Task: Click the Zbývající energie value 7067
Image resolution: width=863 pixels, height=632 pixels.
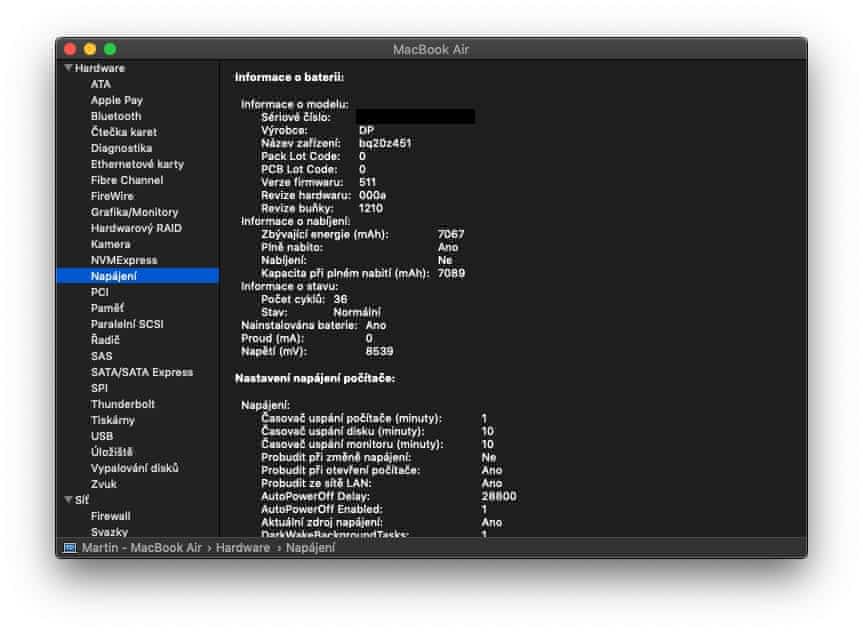Action: (x=451, y=234)
